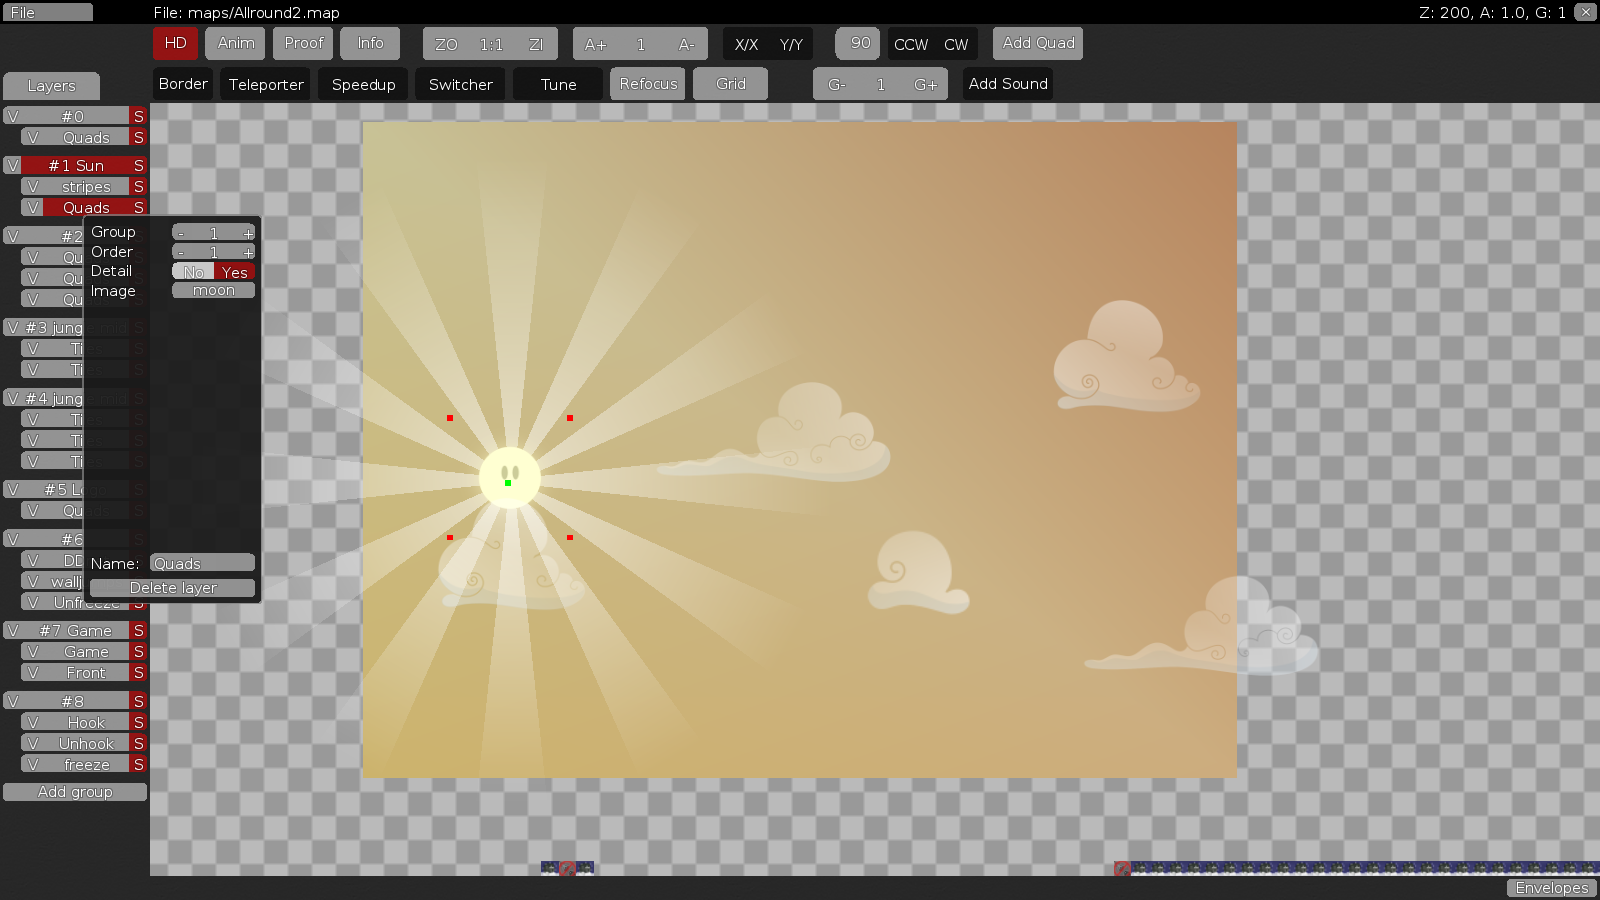
Task: Click the Add Quad button
Action: [1038, 43]
